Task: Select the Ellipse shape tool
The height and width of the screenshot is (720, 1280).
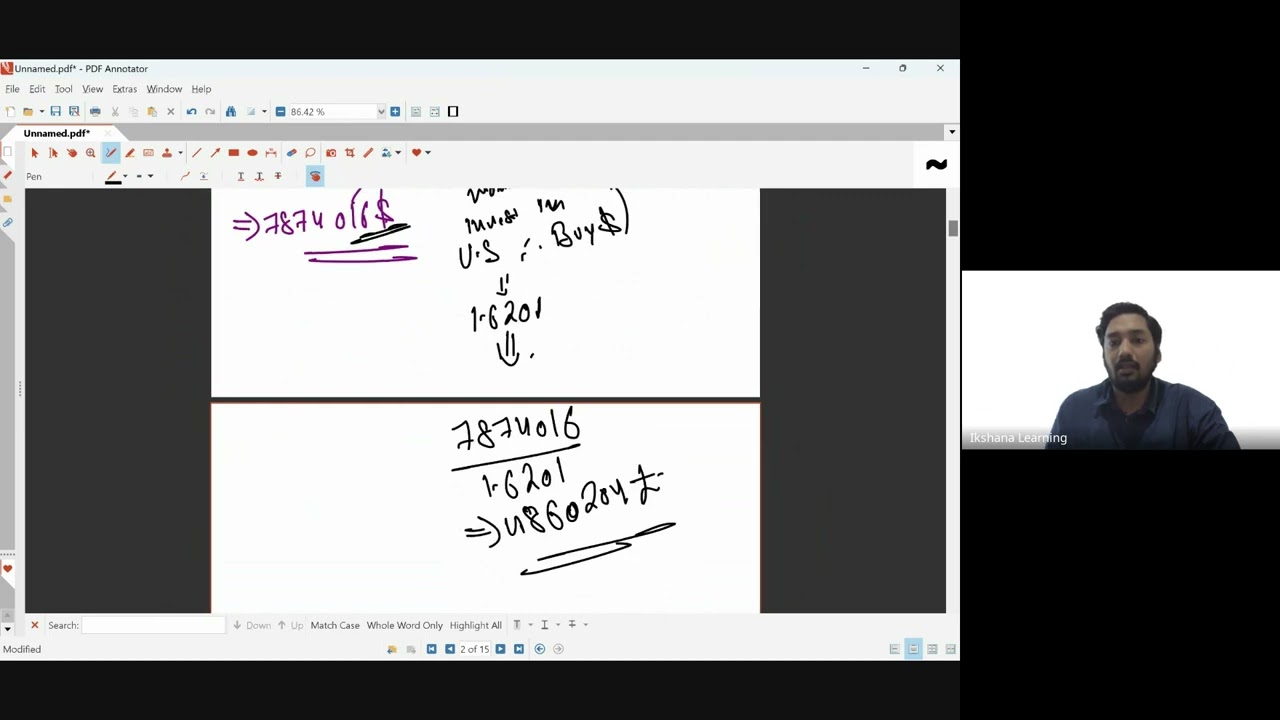Action: 252,152
